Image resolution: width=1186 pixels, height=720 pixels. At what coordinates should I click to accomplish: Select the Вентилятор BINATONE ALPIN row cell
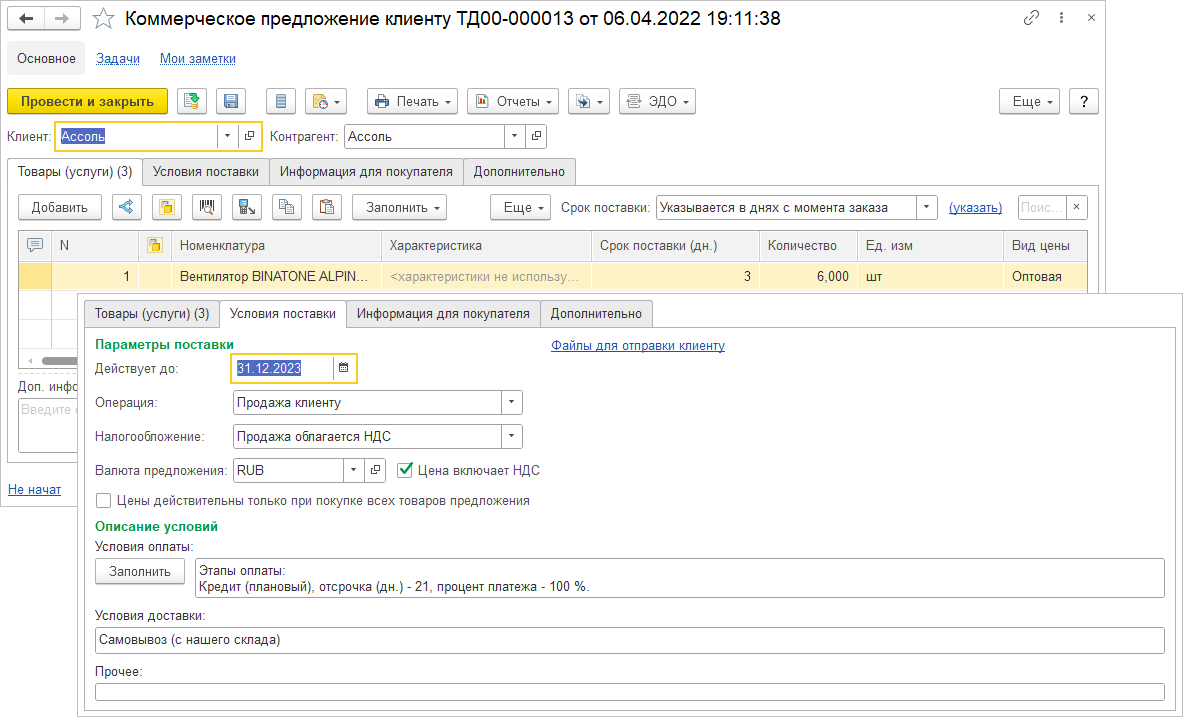[x=277, y=276]
